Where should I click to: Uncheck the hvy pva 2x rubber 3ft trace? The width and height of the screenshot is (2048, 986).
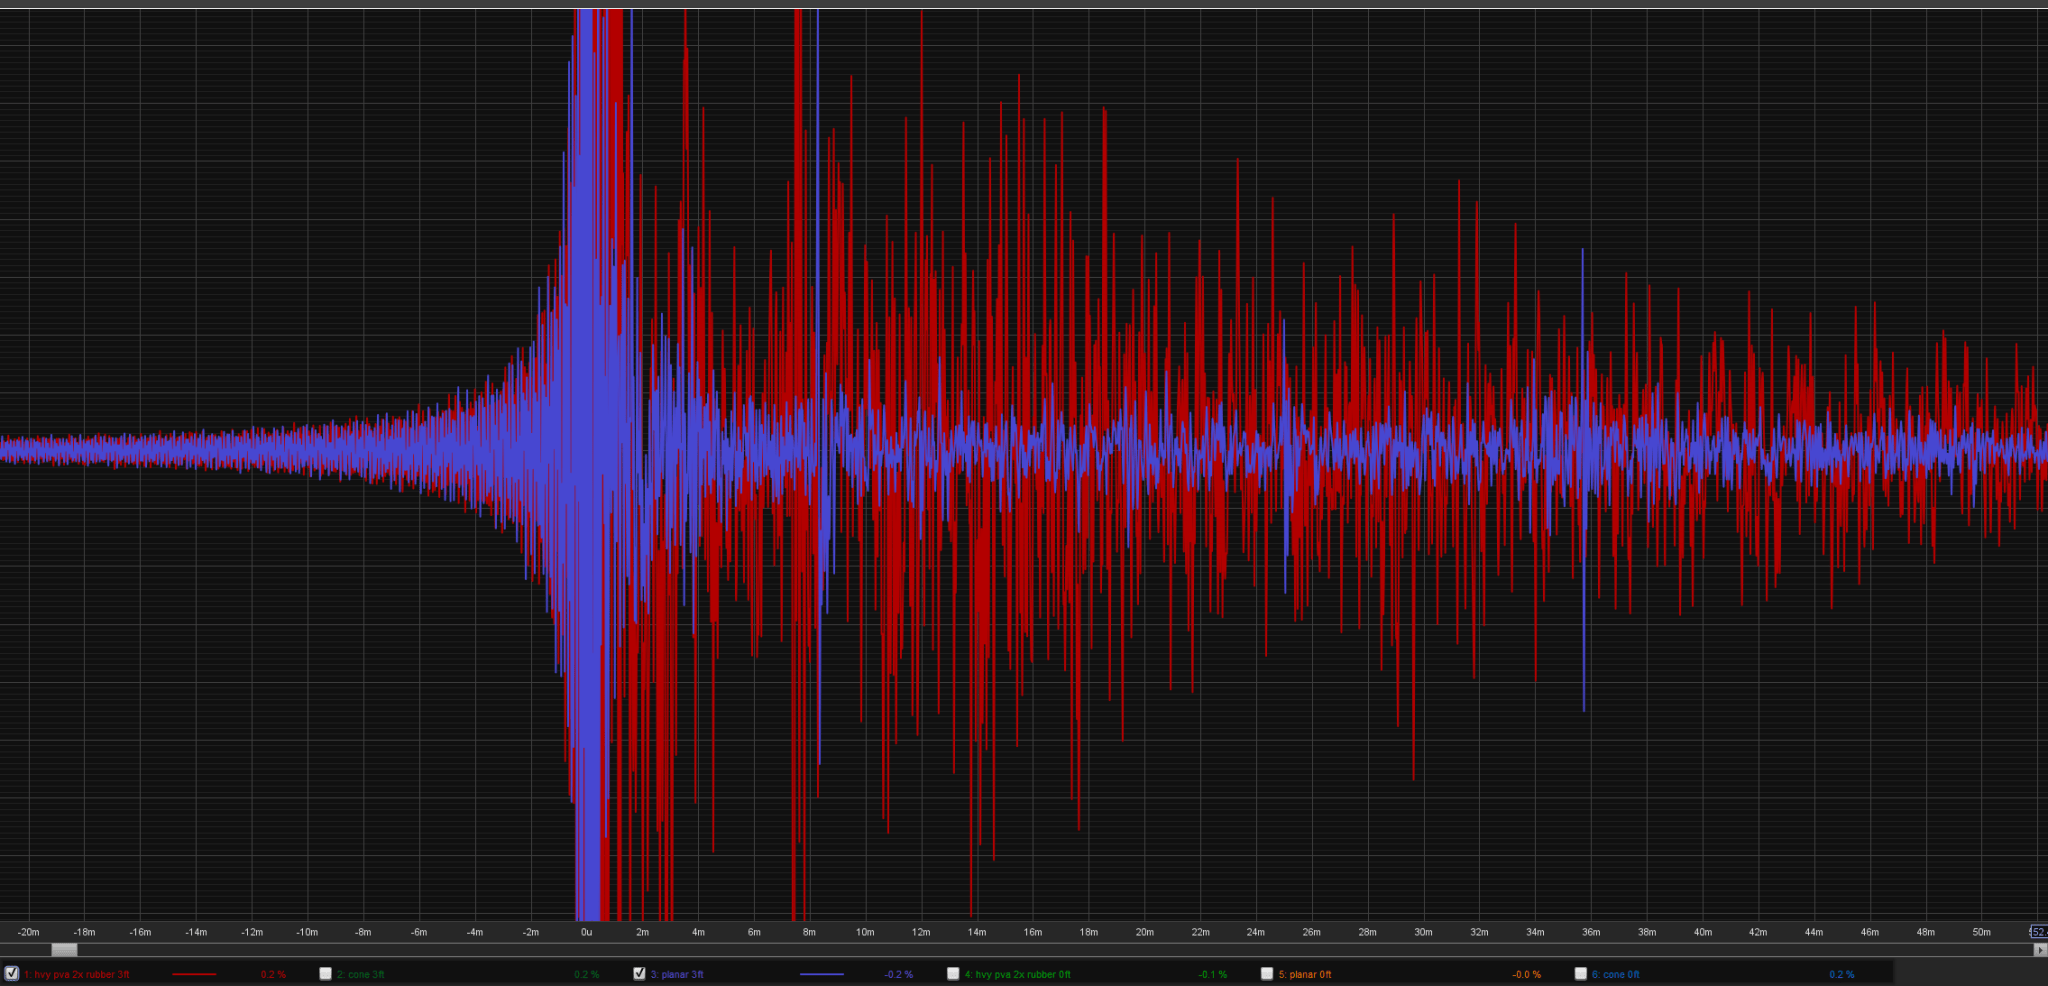click(x=12, y=973)
